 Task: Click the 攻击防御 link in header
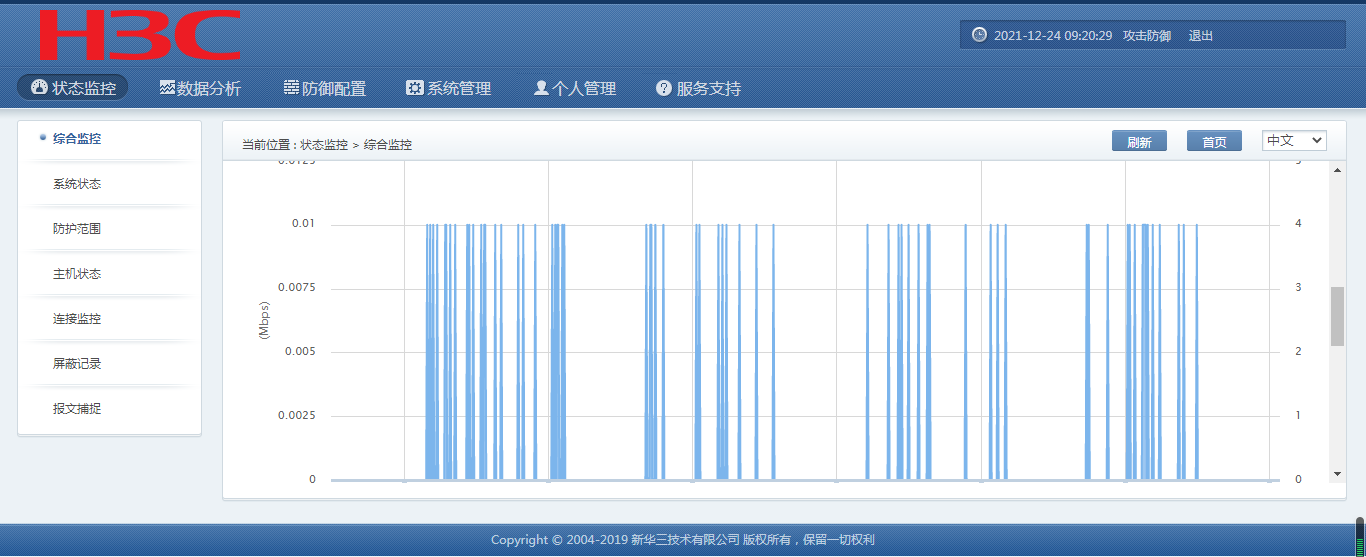(1147, 35)
